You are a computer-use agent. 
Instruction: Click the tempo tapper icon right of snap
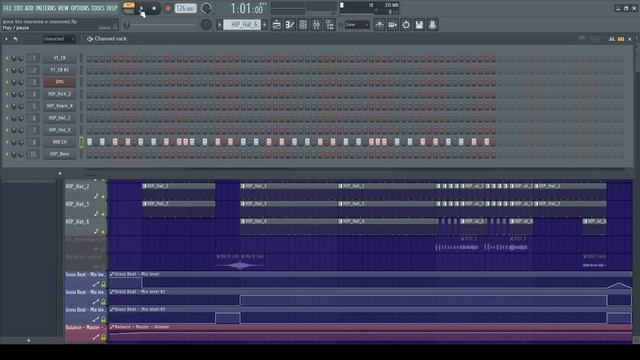pyautogui.click(x=379, y=25)
